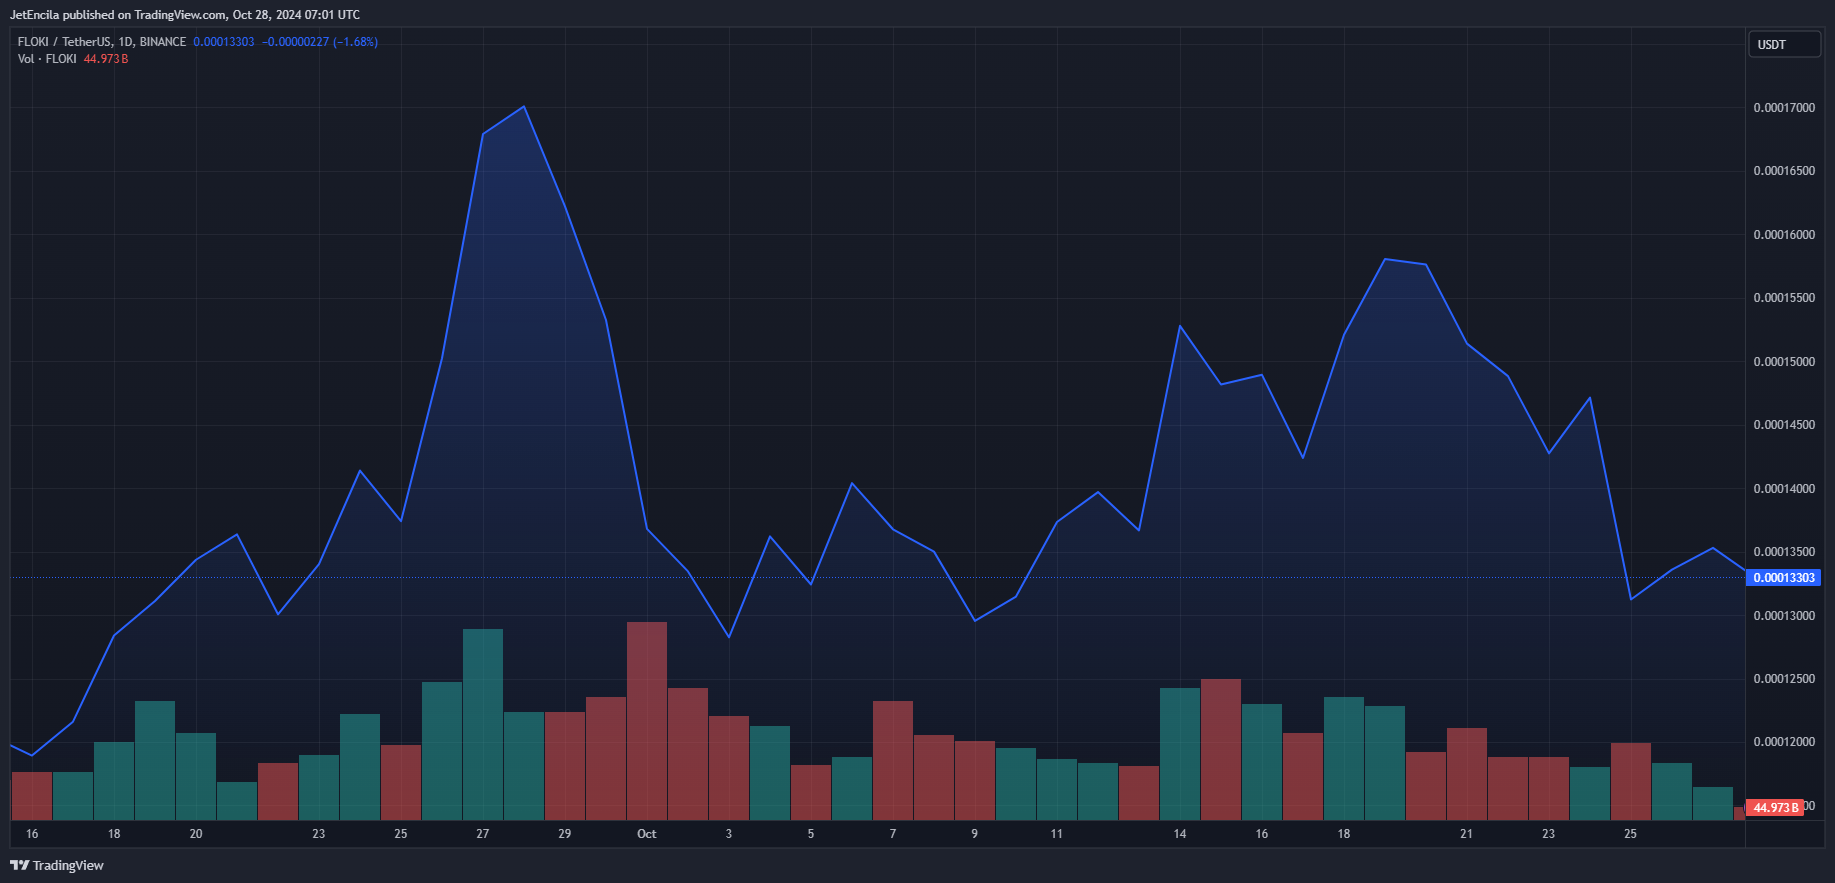Click the FLOKI / TetherUS symbol title
1835x883 pixels.
coord(64,42)
